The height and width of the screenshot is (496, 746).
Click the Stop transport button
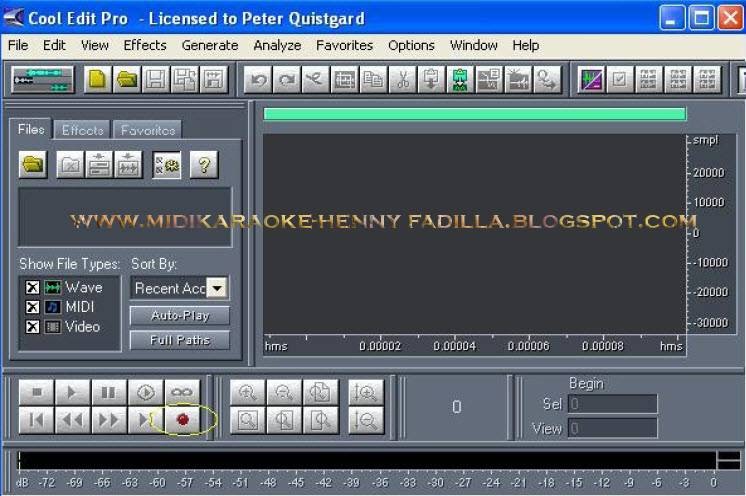coord(37,392)
